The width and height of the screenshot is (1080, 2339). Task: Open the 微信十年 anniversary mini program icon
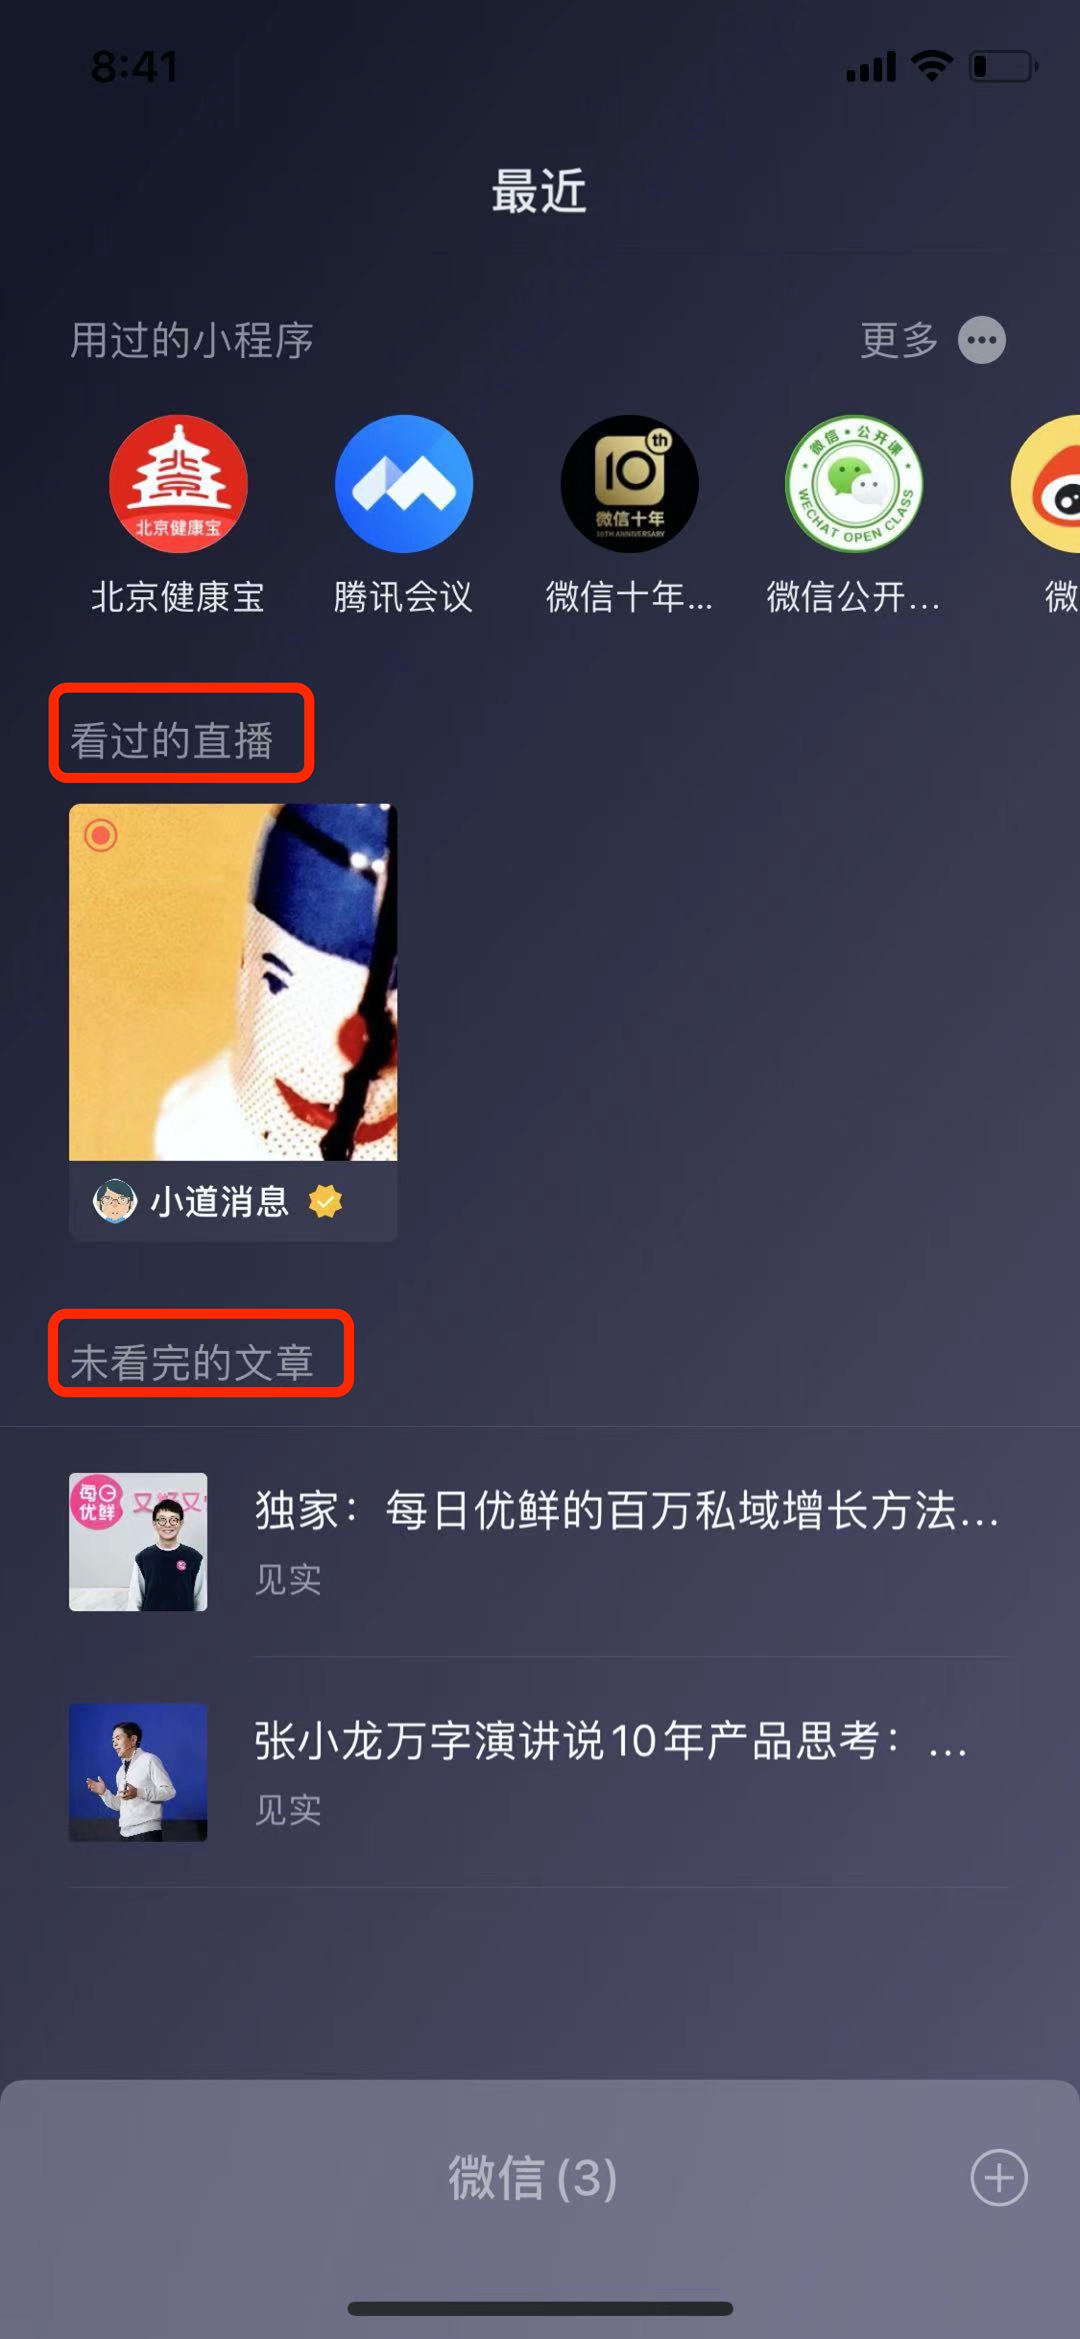point(629,484)
